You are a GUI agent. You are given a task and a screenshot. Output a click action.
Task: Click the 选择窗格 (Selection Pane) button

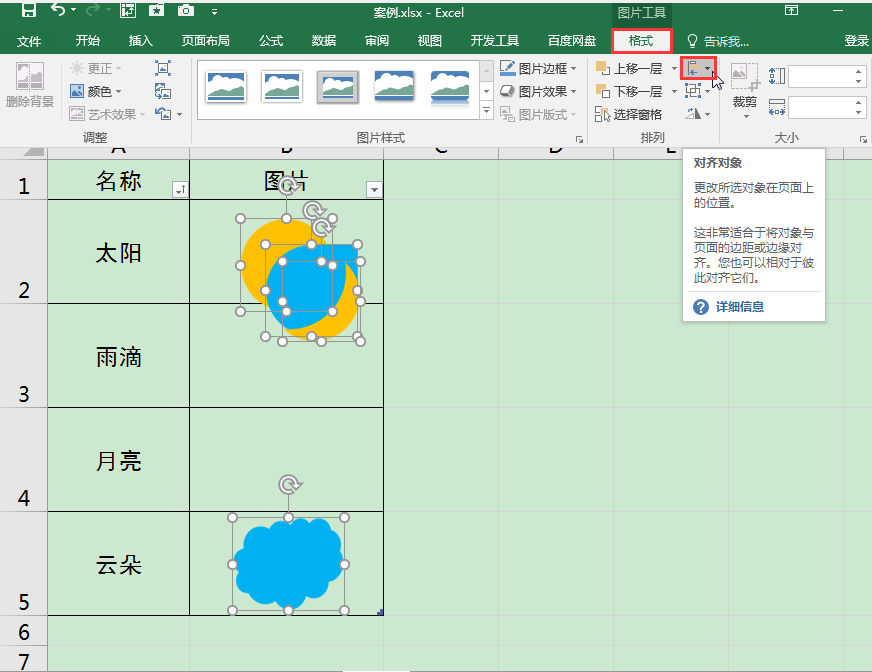pyautogui.click(x=628, y=115)
